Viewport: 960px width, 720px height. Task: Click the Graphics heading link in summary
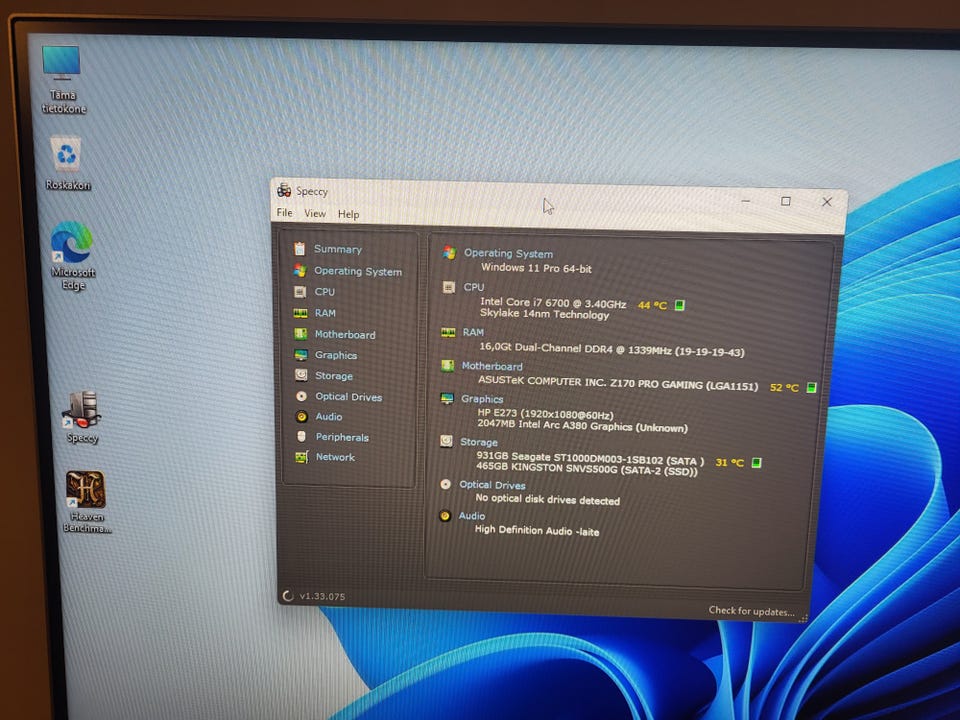(482, 399)
